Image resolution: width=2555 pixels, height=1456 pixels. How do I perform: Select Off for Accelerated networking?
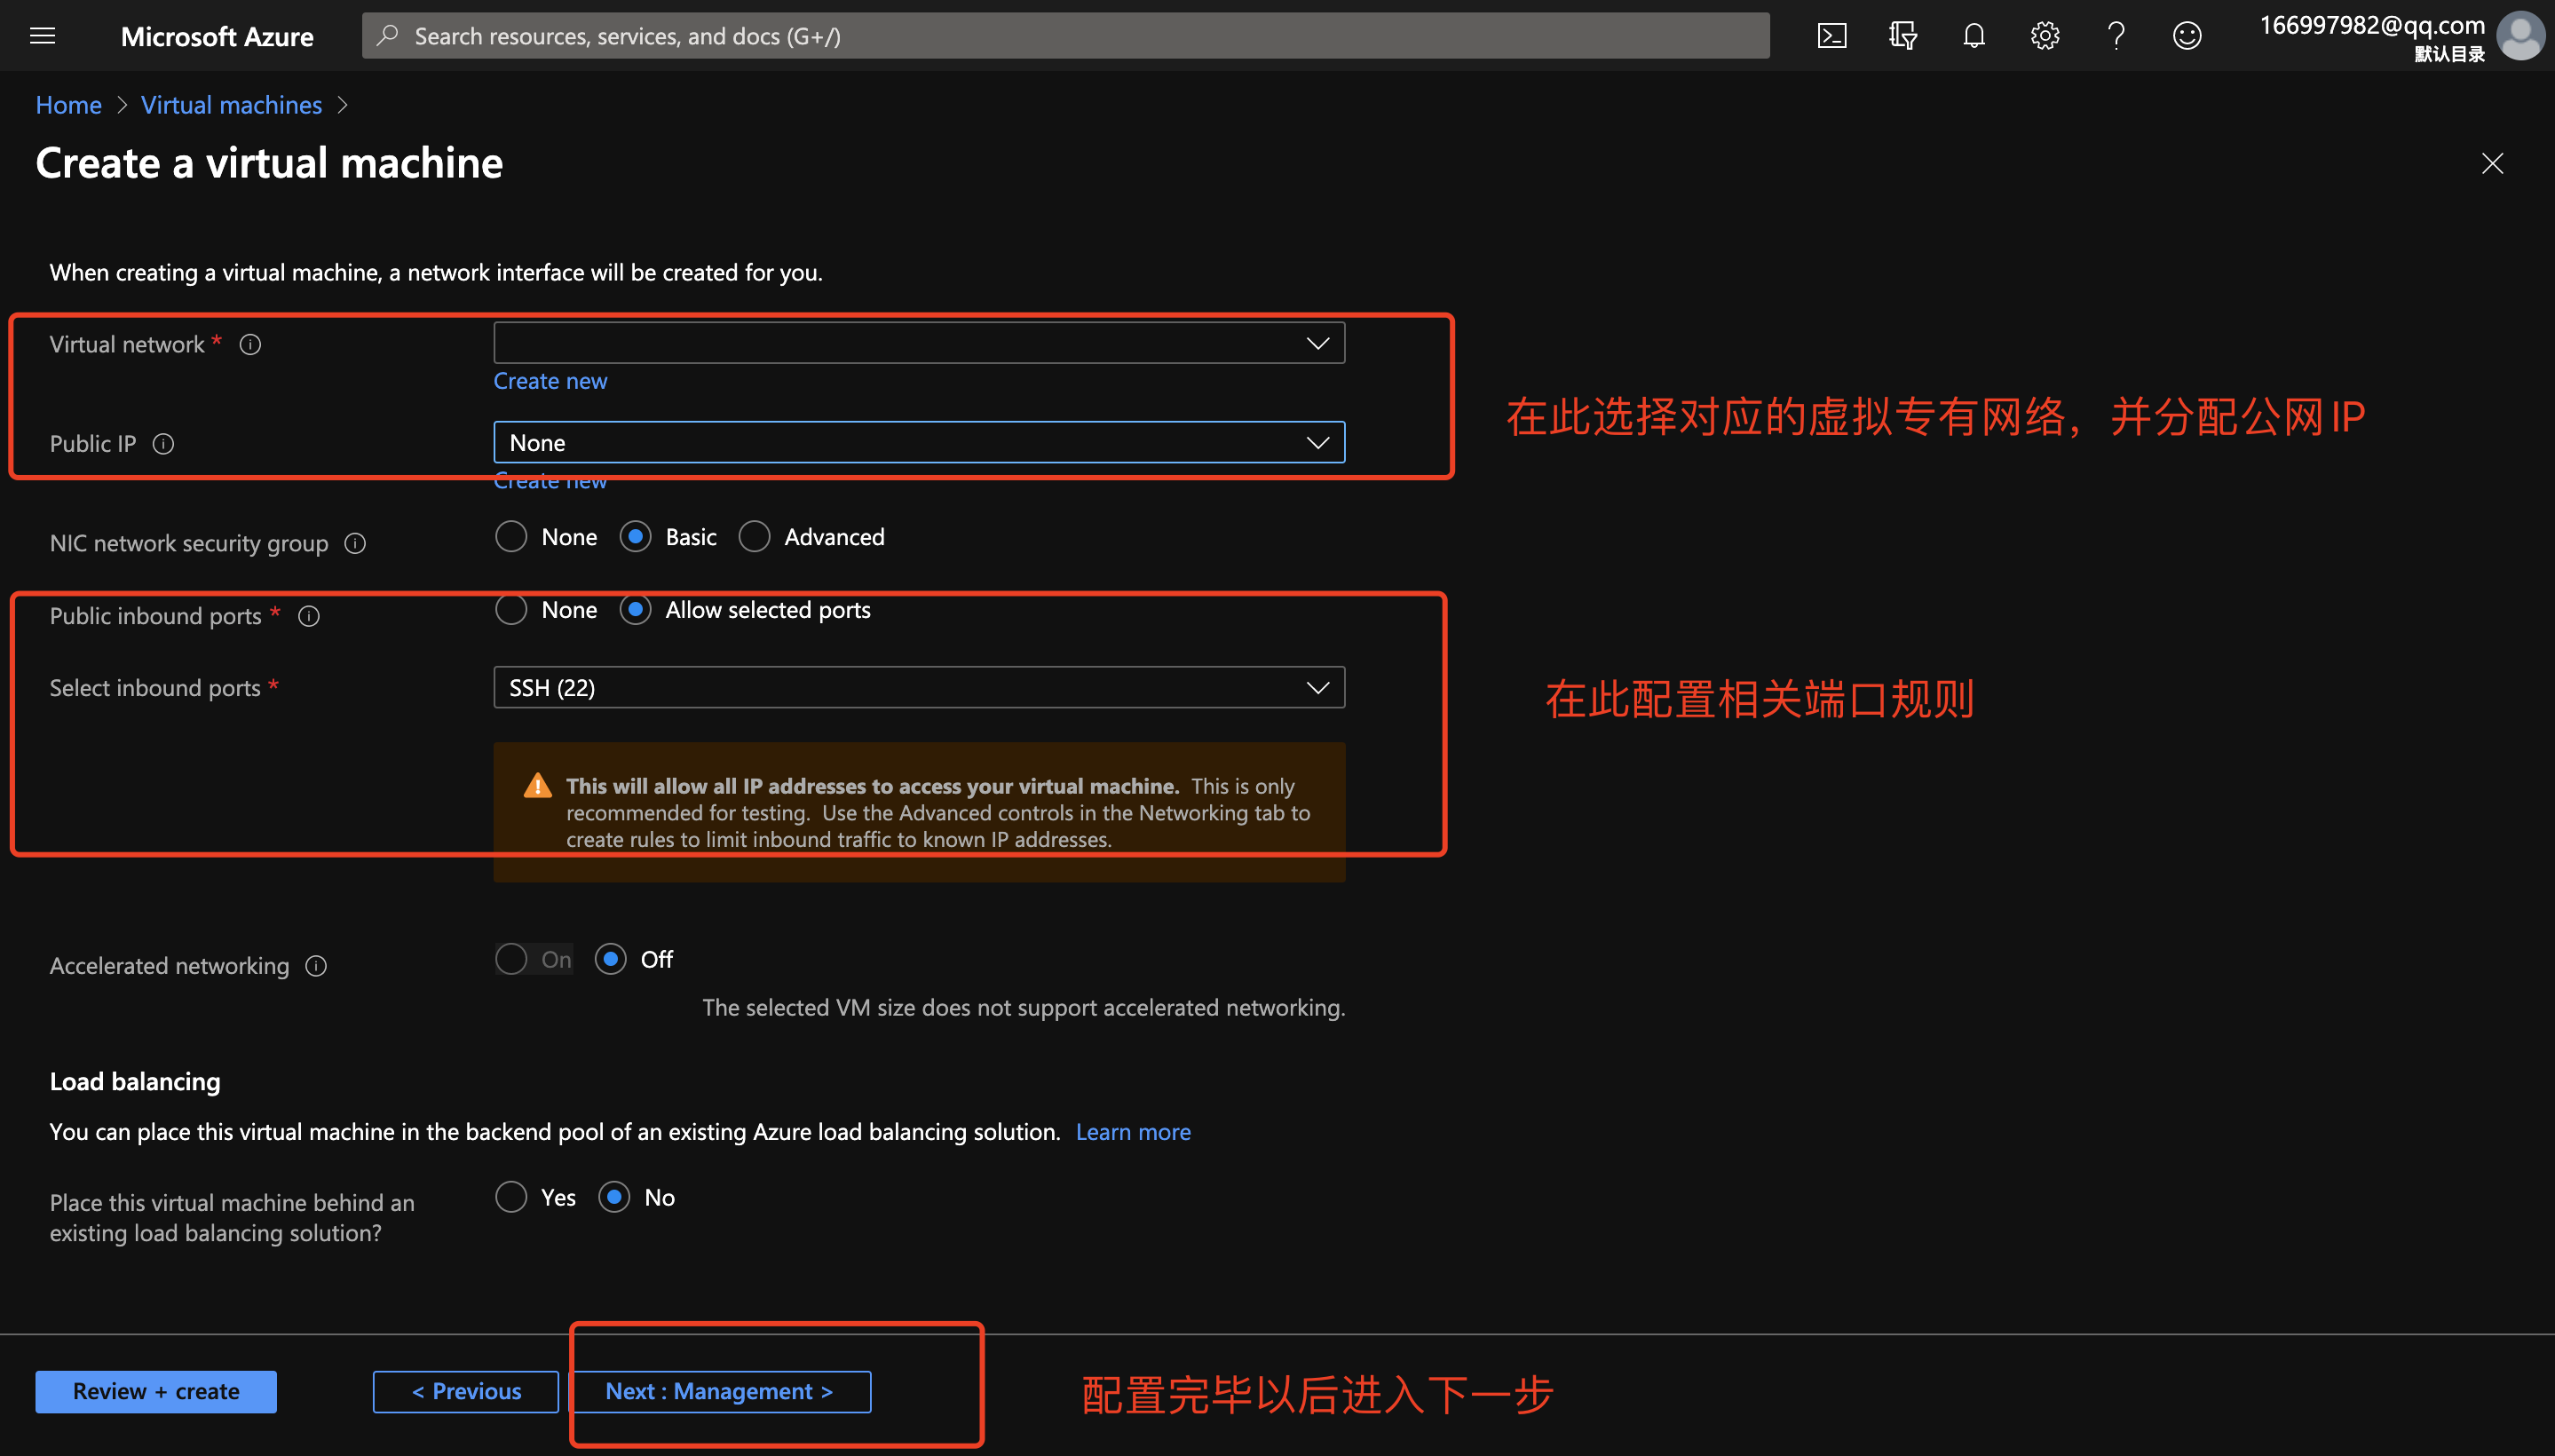pyautogui.click(x=610, y=960)
